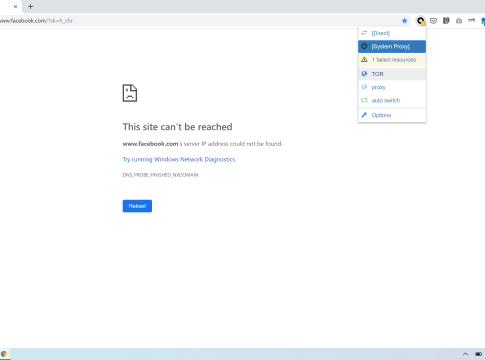Switch to the TOR proxy profile
Image resolution: width=485 pixels, height=360 pixels.
tap(392, 74)
